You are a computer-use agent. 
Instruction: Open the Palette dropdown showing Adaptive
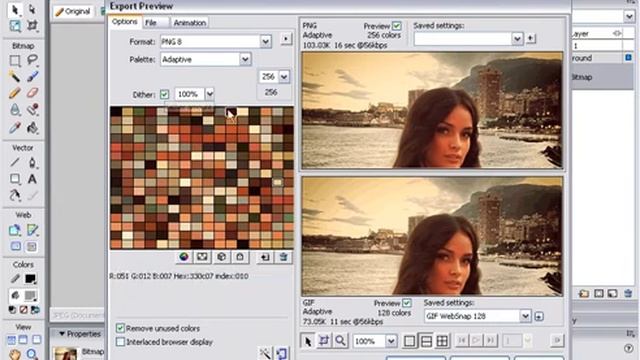(x=245, y=60)
